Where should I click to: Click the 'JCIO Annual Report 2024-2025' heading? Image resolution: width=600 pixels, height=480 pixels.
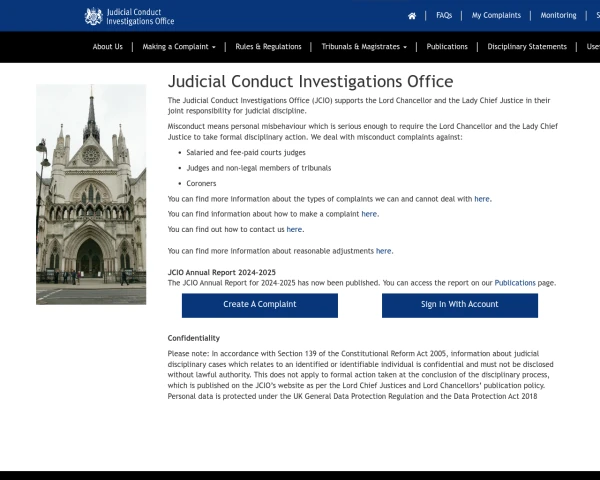[222, 273]
